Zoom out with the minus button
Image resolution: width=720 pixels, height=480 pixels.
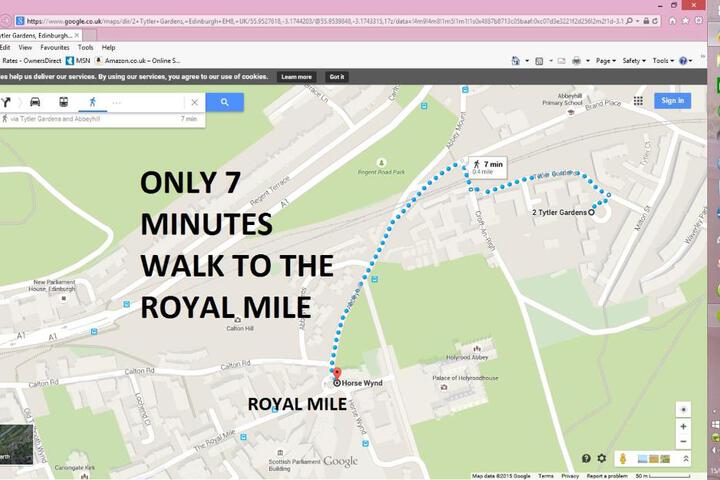click(683, 441)
